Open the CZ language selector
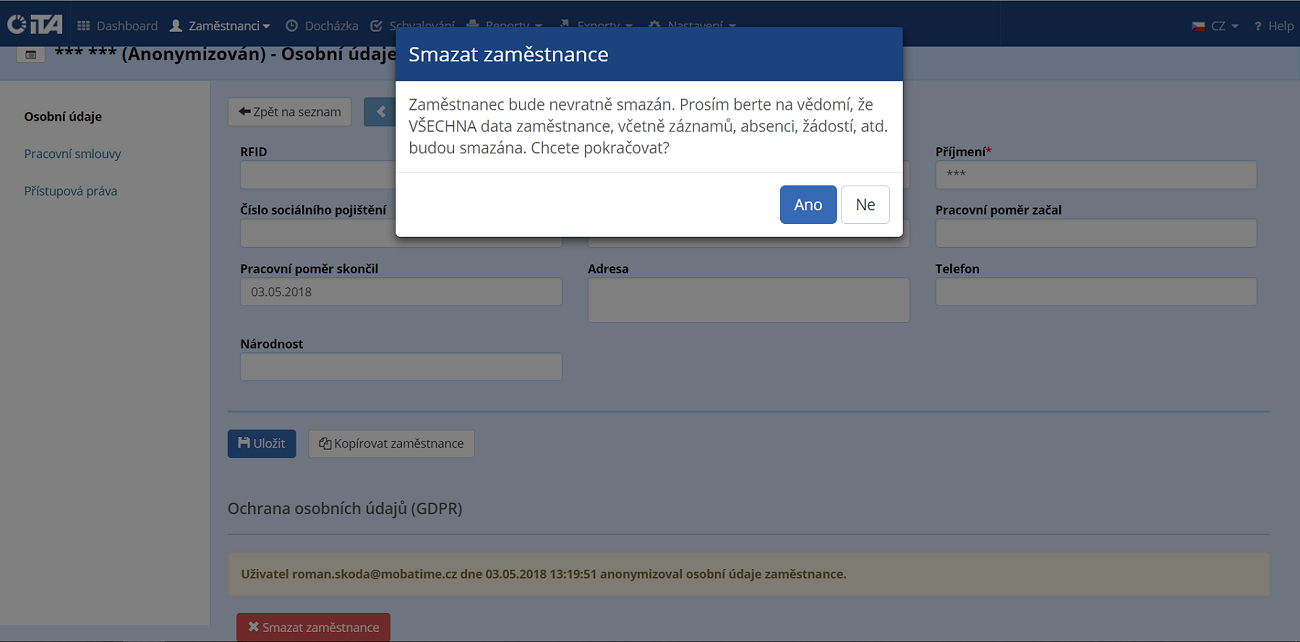The width and height of the screenshot is (1300, 642). (1215, 26)
